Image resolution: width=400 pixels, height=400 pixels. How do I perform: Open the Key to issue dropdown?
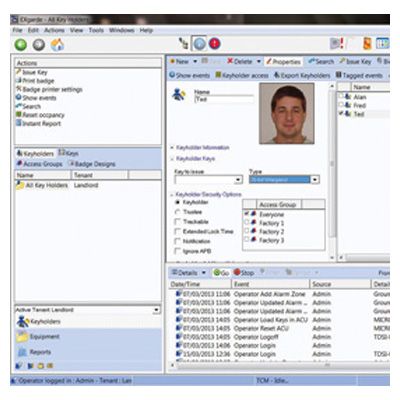pyautogui.click(x=238, y=180)
